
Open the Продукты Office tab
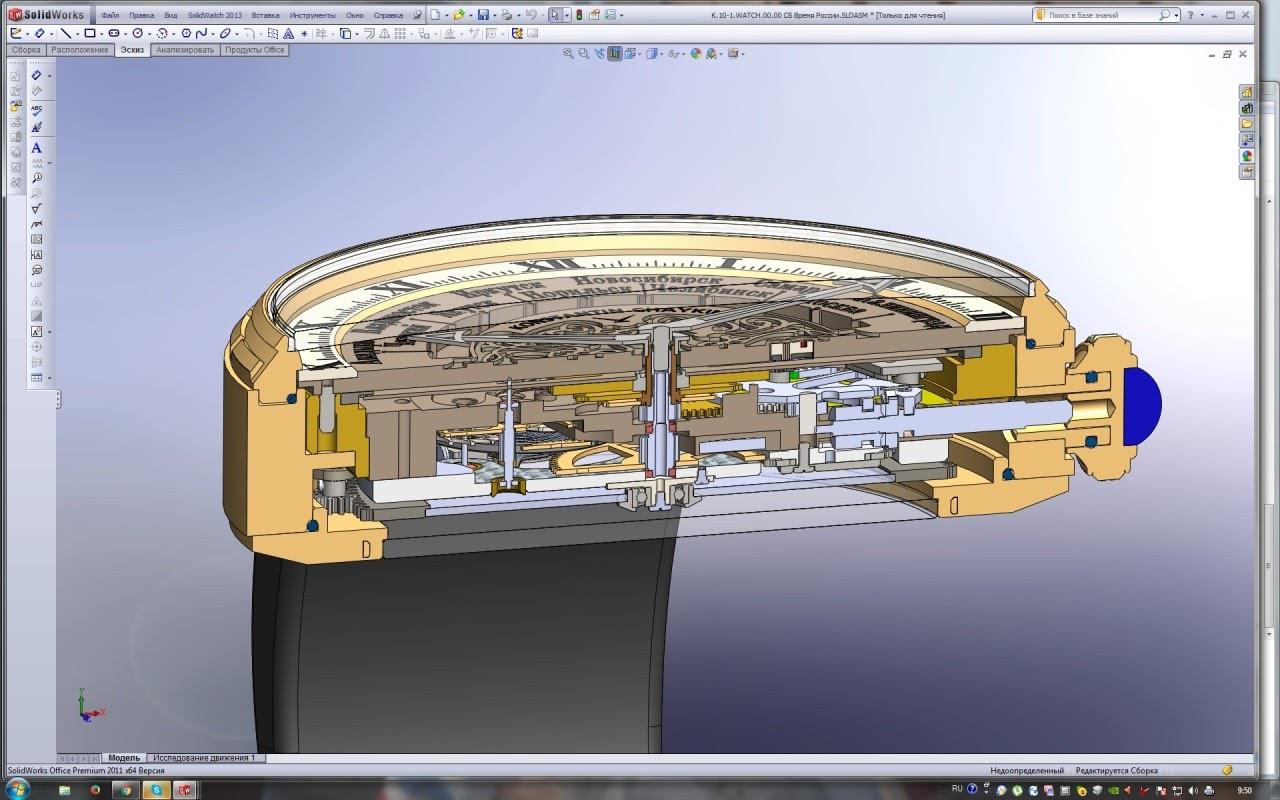click(255, 50)
